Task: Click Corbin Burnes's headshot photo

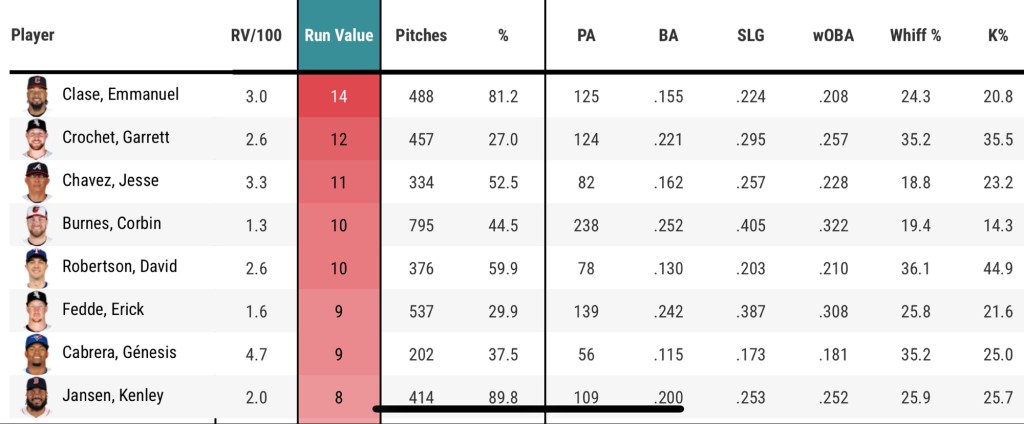Action: 37,226
